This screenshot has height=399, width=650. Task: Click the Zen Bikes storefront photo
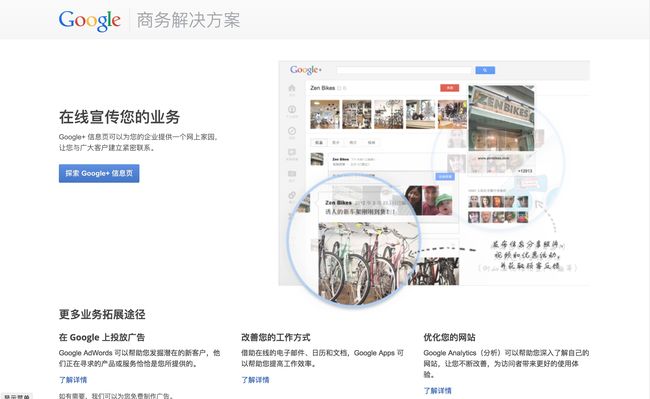[x=501, y=118]
